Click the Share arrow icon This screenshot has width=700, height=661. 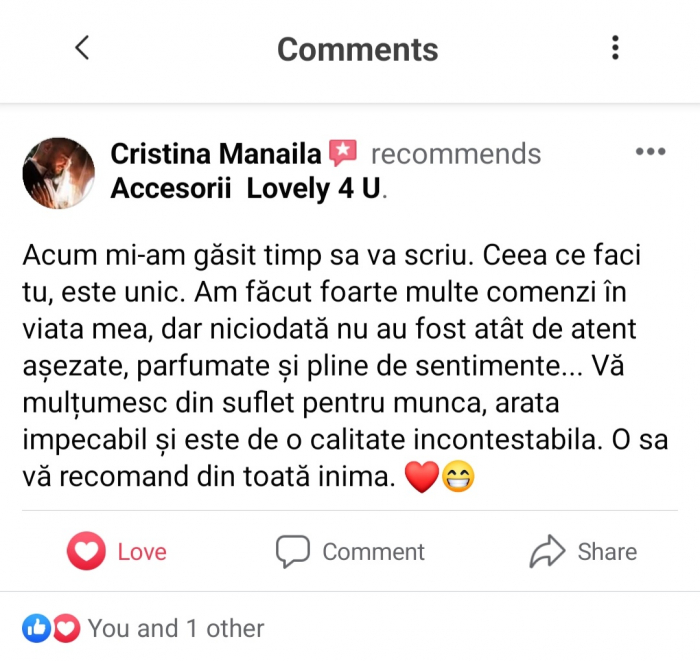click(547, 551)
